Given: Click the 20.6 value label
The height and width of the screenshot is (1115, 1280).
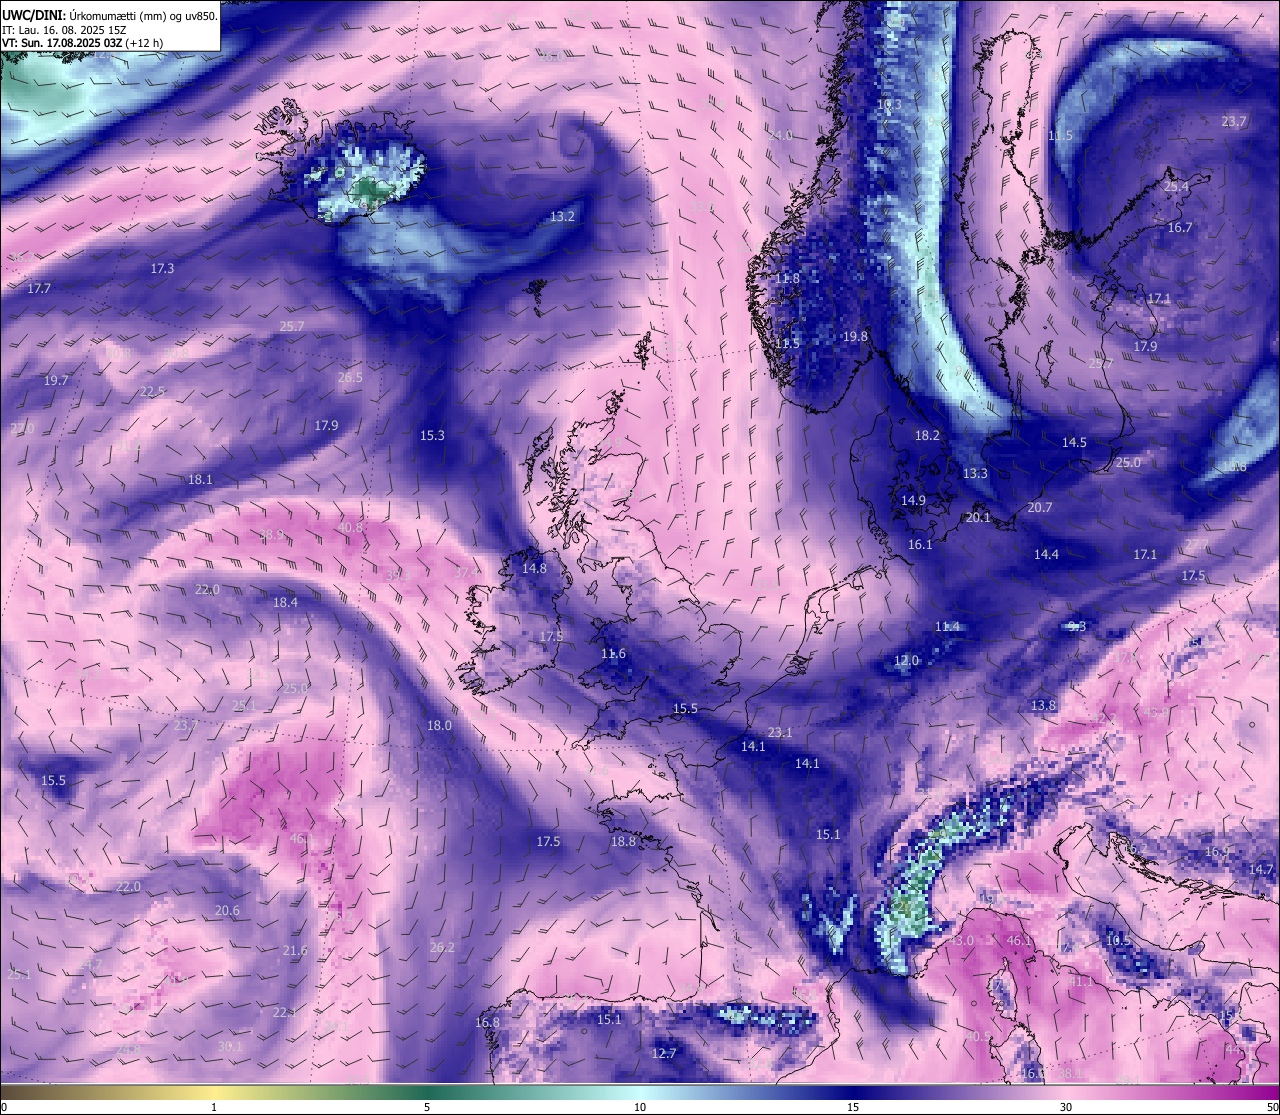Looking at the screenshot, I should [x=227, y=911].
